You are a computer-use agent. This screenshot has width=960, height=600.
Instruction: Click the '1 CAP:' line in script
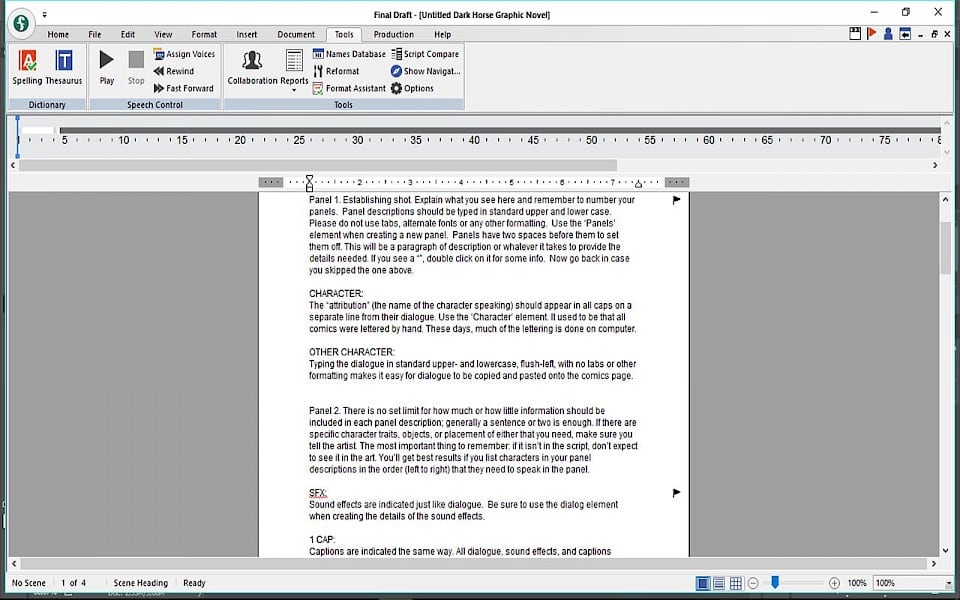(x=322, y=539)
